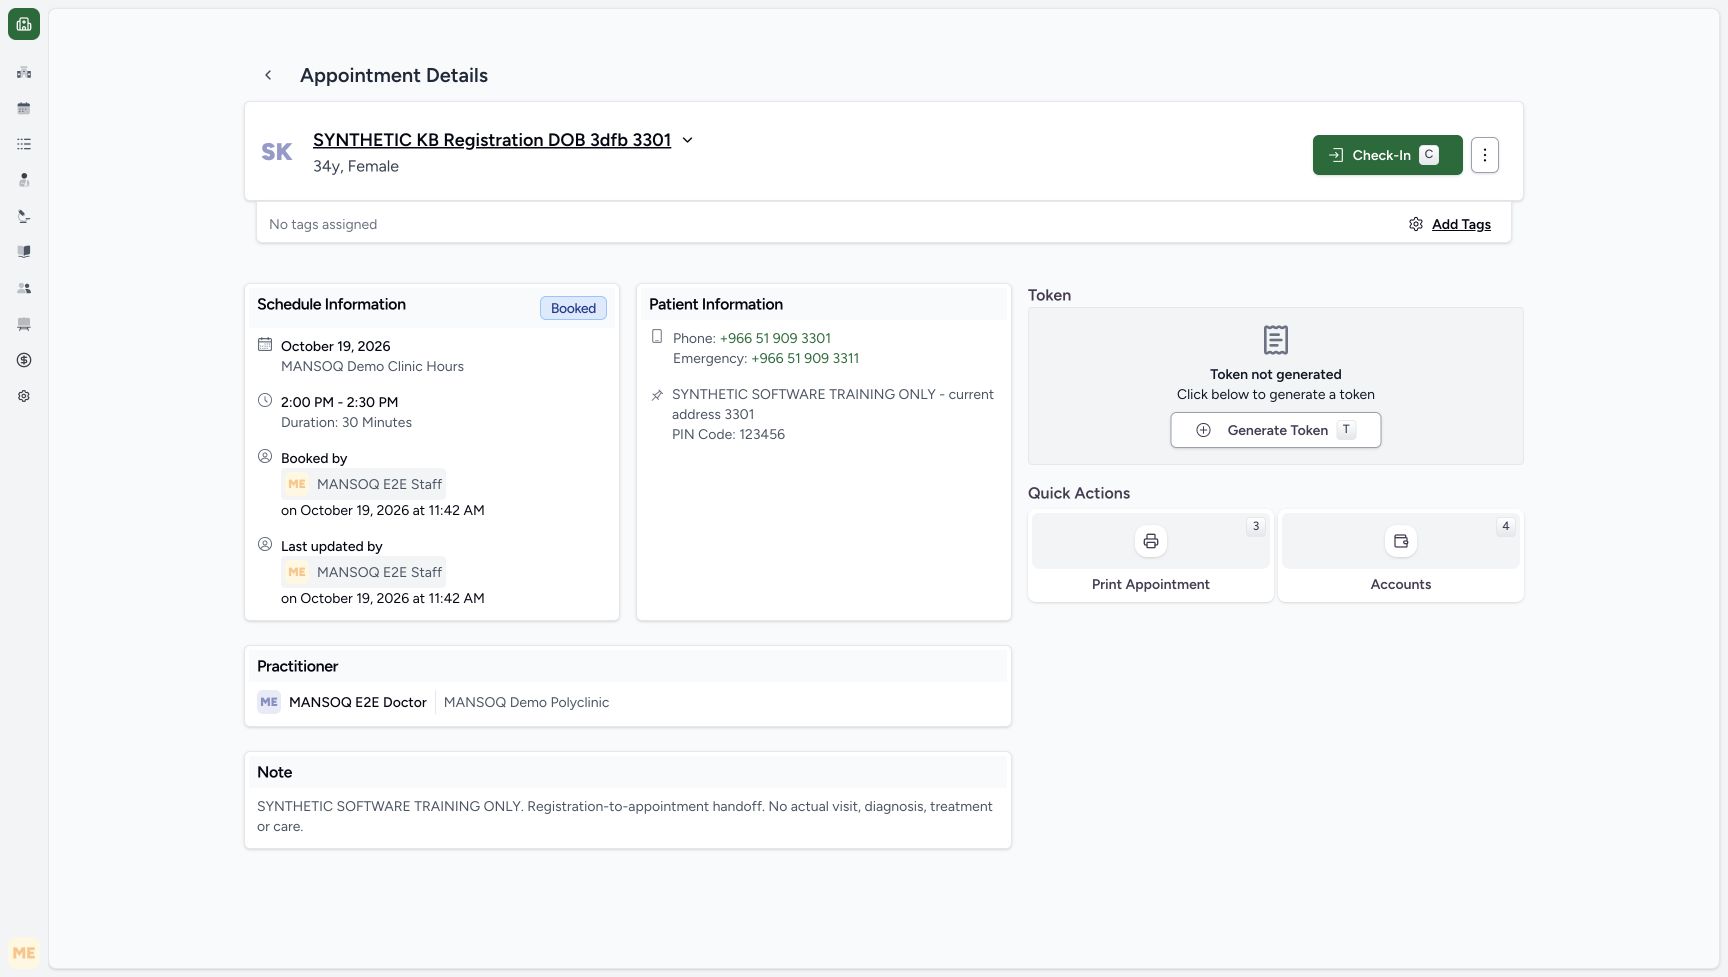Image resolution: width=1728 pixels, height=977 pixels.
Task: Click the Token not generated message
Action: click(1276, 374)
